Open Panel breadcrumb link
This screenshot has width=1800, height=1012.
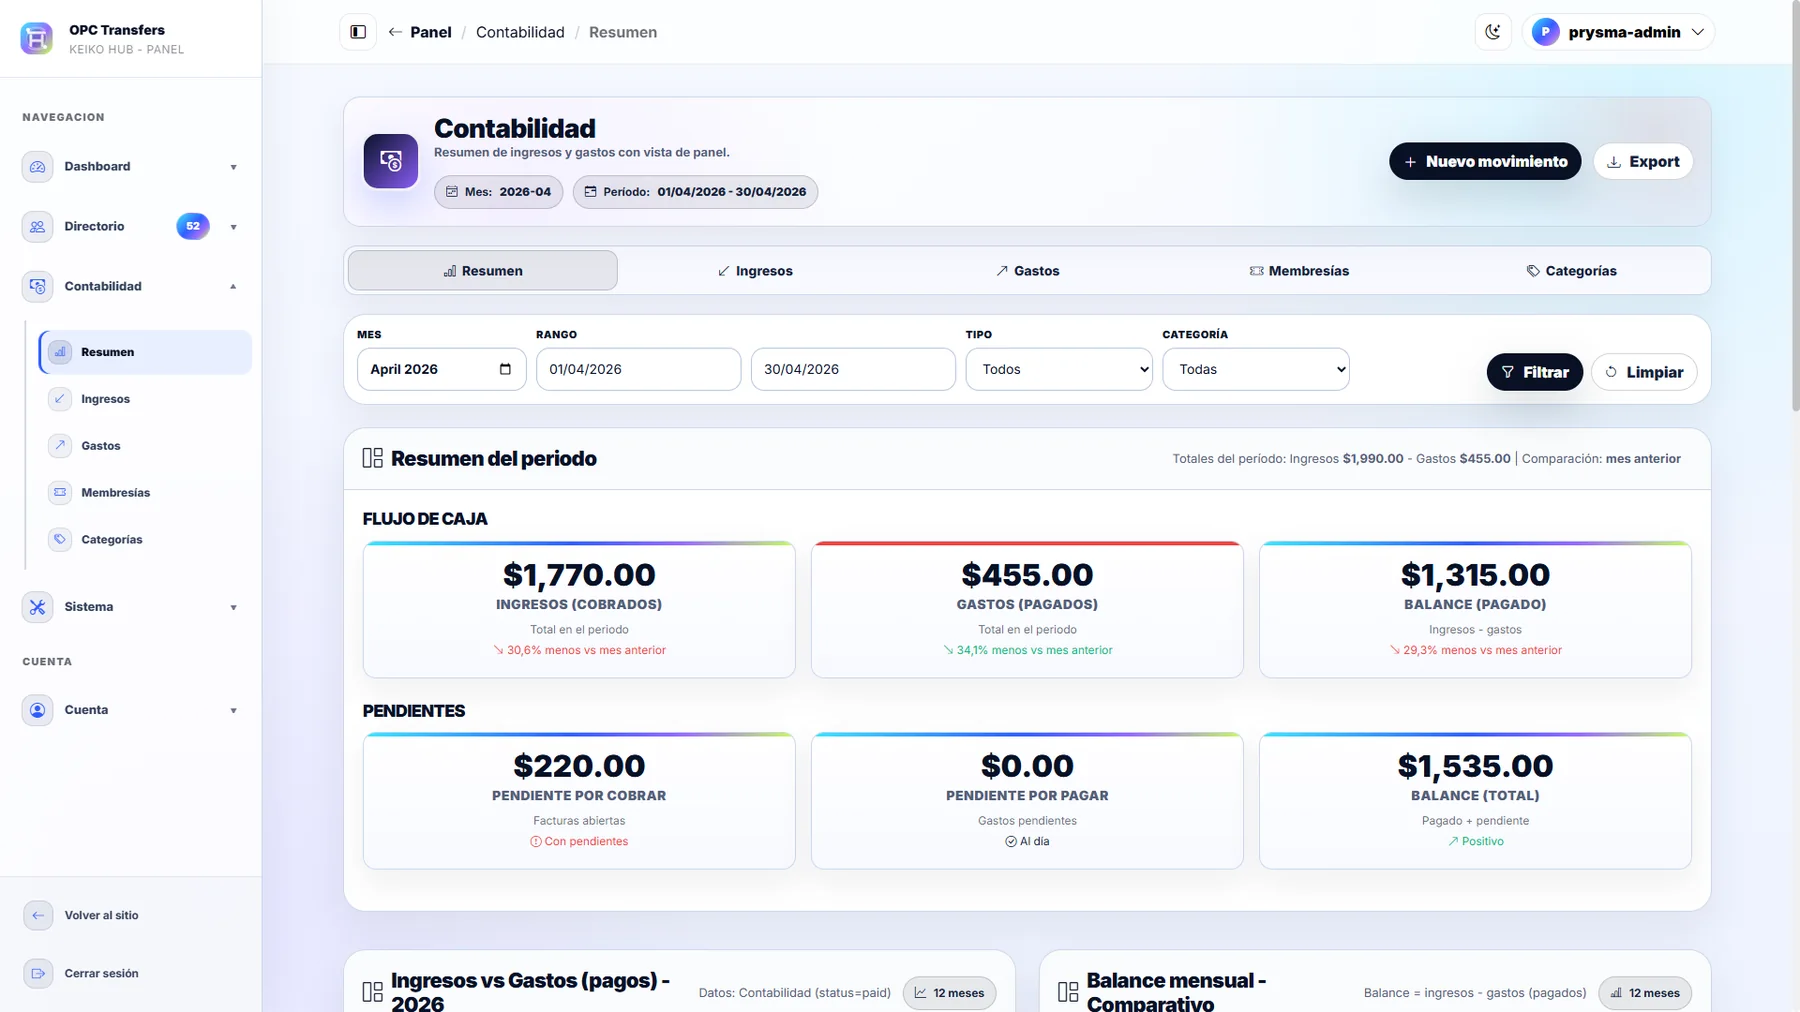(430, 32)
